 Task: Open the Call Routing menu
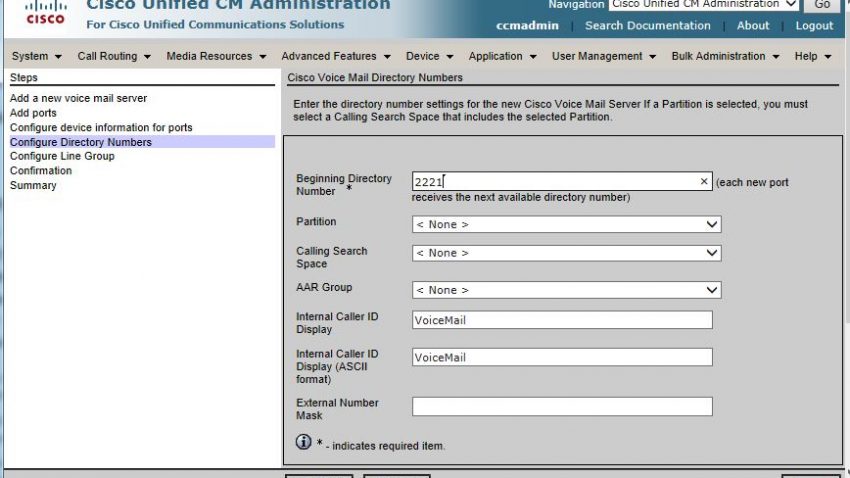click(x=114, y=57)
